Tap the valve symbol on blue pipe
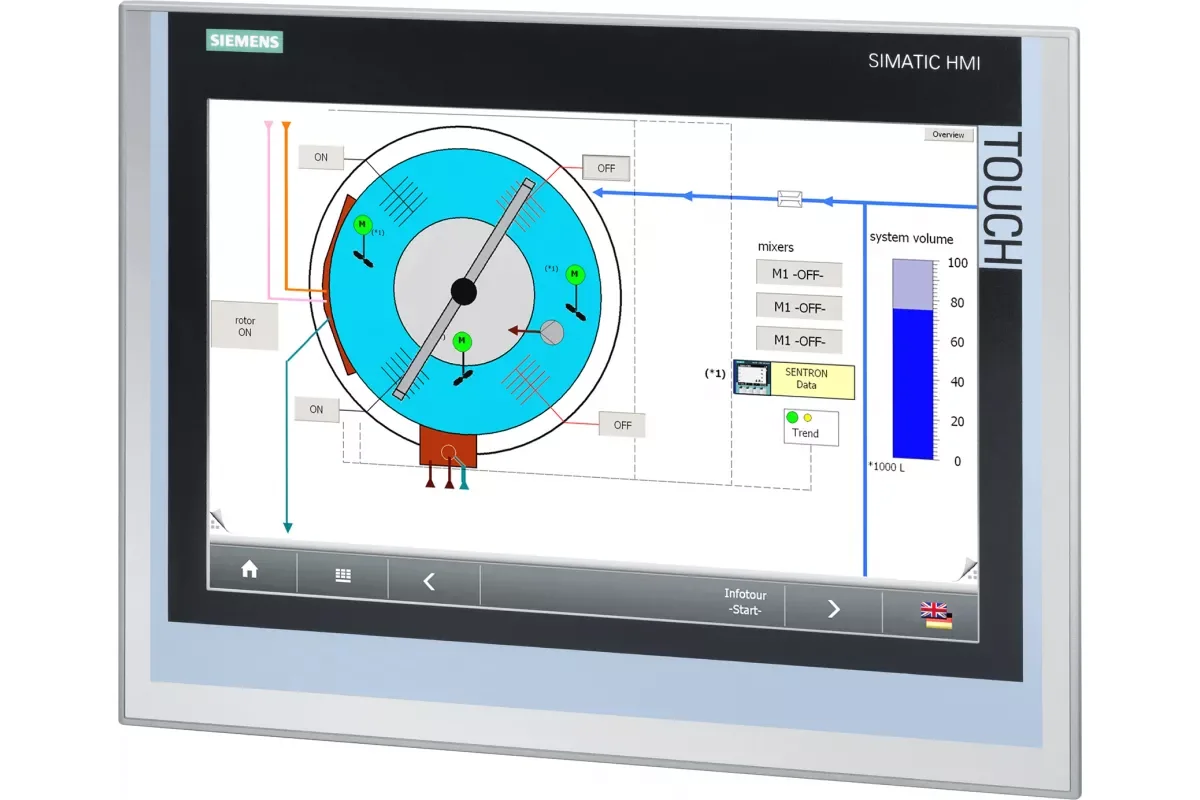This screenshot has height=800, width=1200. 790,198
